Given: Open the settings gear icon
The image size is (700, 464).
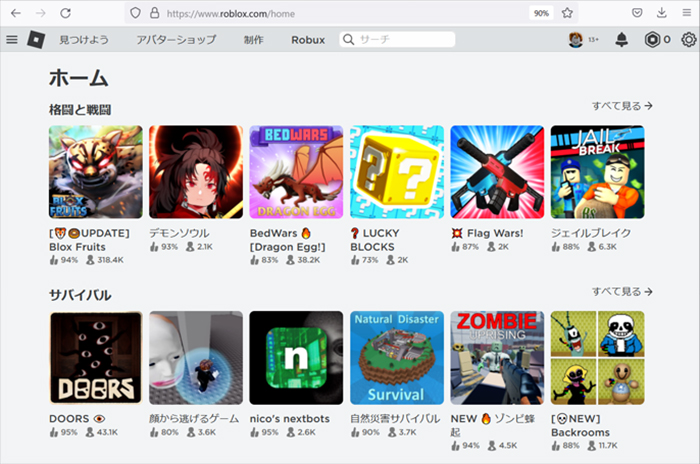Looking at the screenshot, I should (x=688, y=40).
